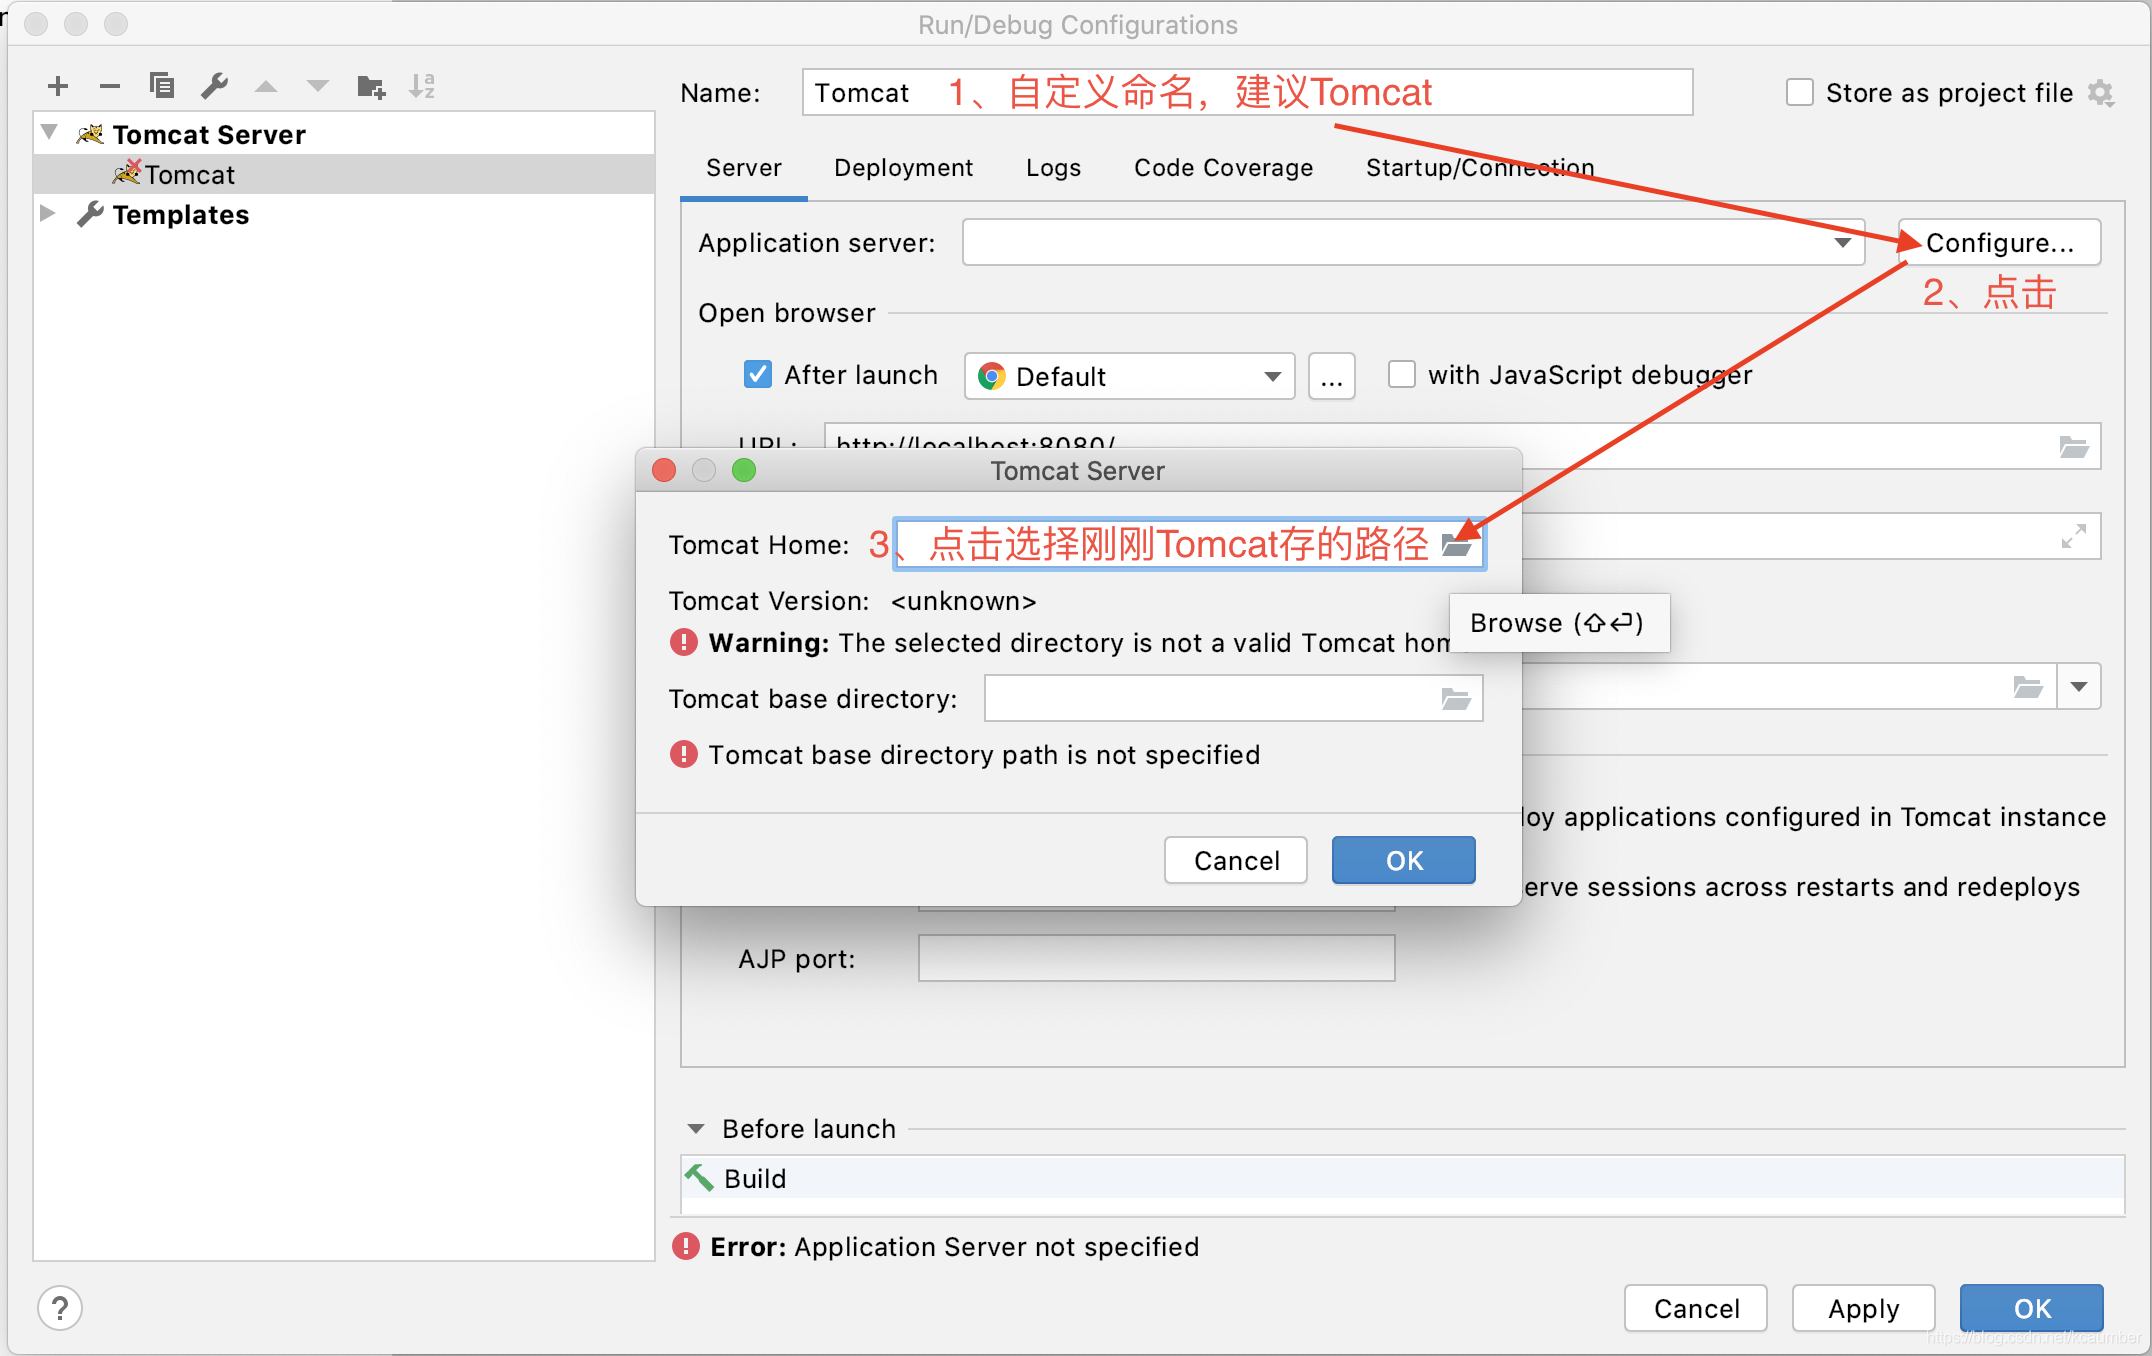
Task: Open Default browser dropdown
Action: (1130, 376)
